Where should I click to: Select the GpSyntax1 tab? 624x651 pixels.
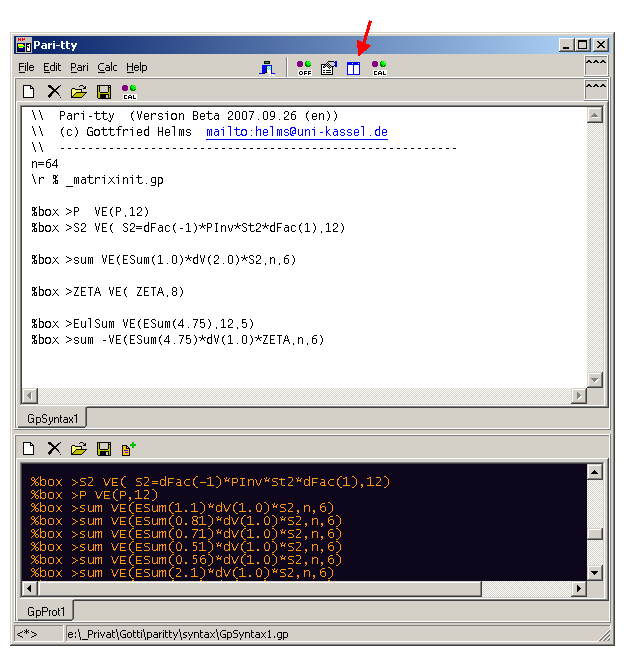(54, 418)
